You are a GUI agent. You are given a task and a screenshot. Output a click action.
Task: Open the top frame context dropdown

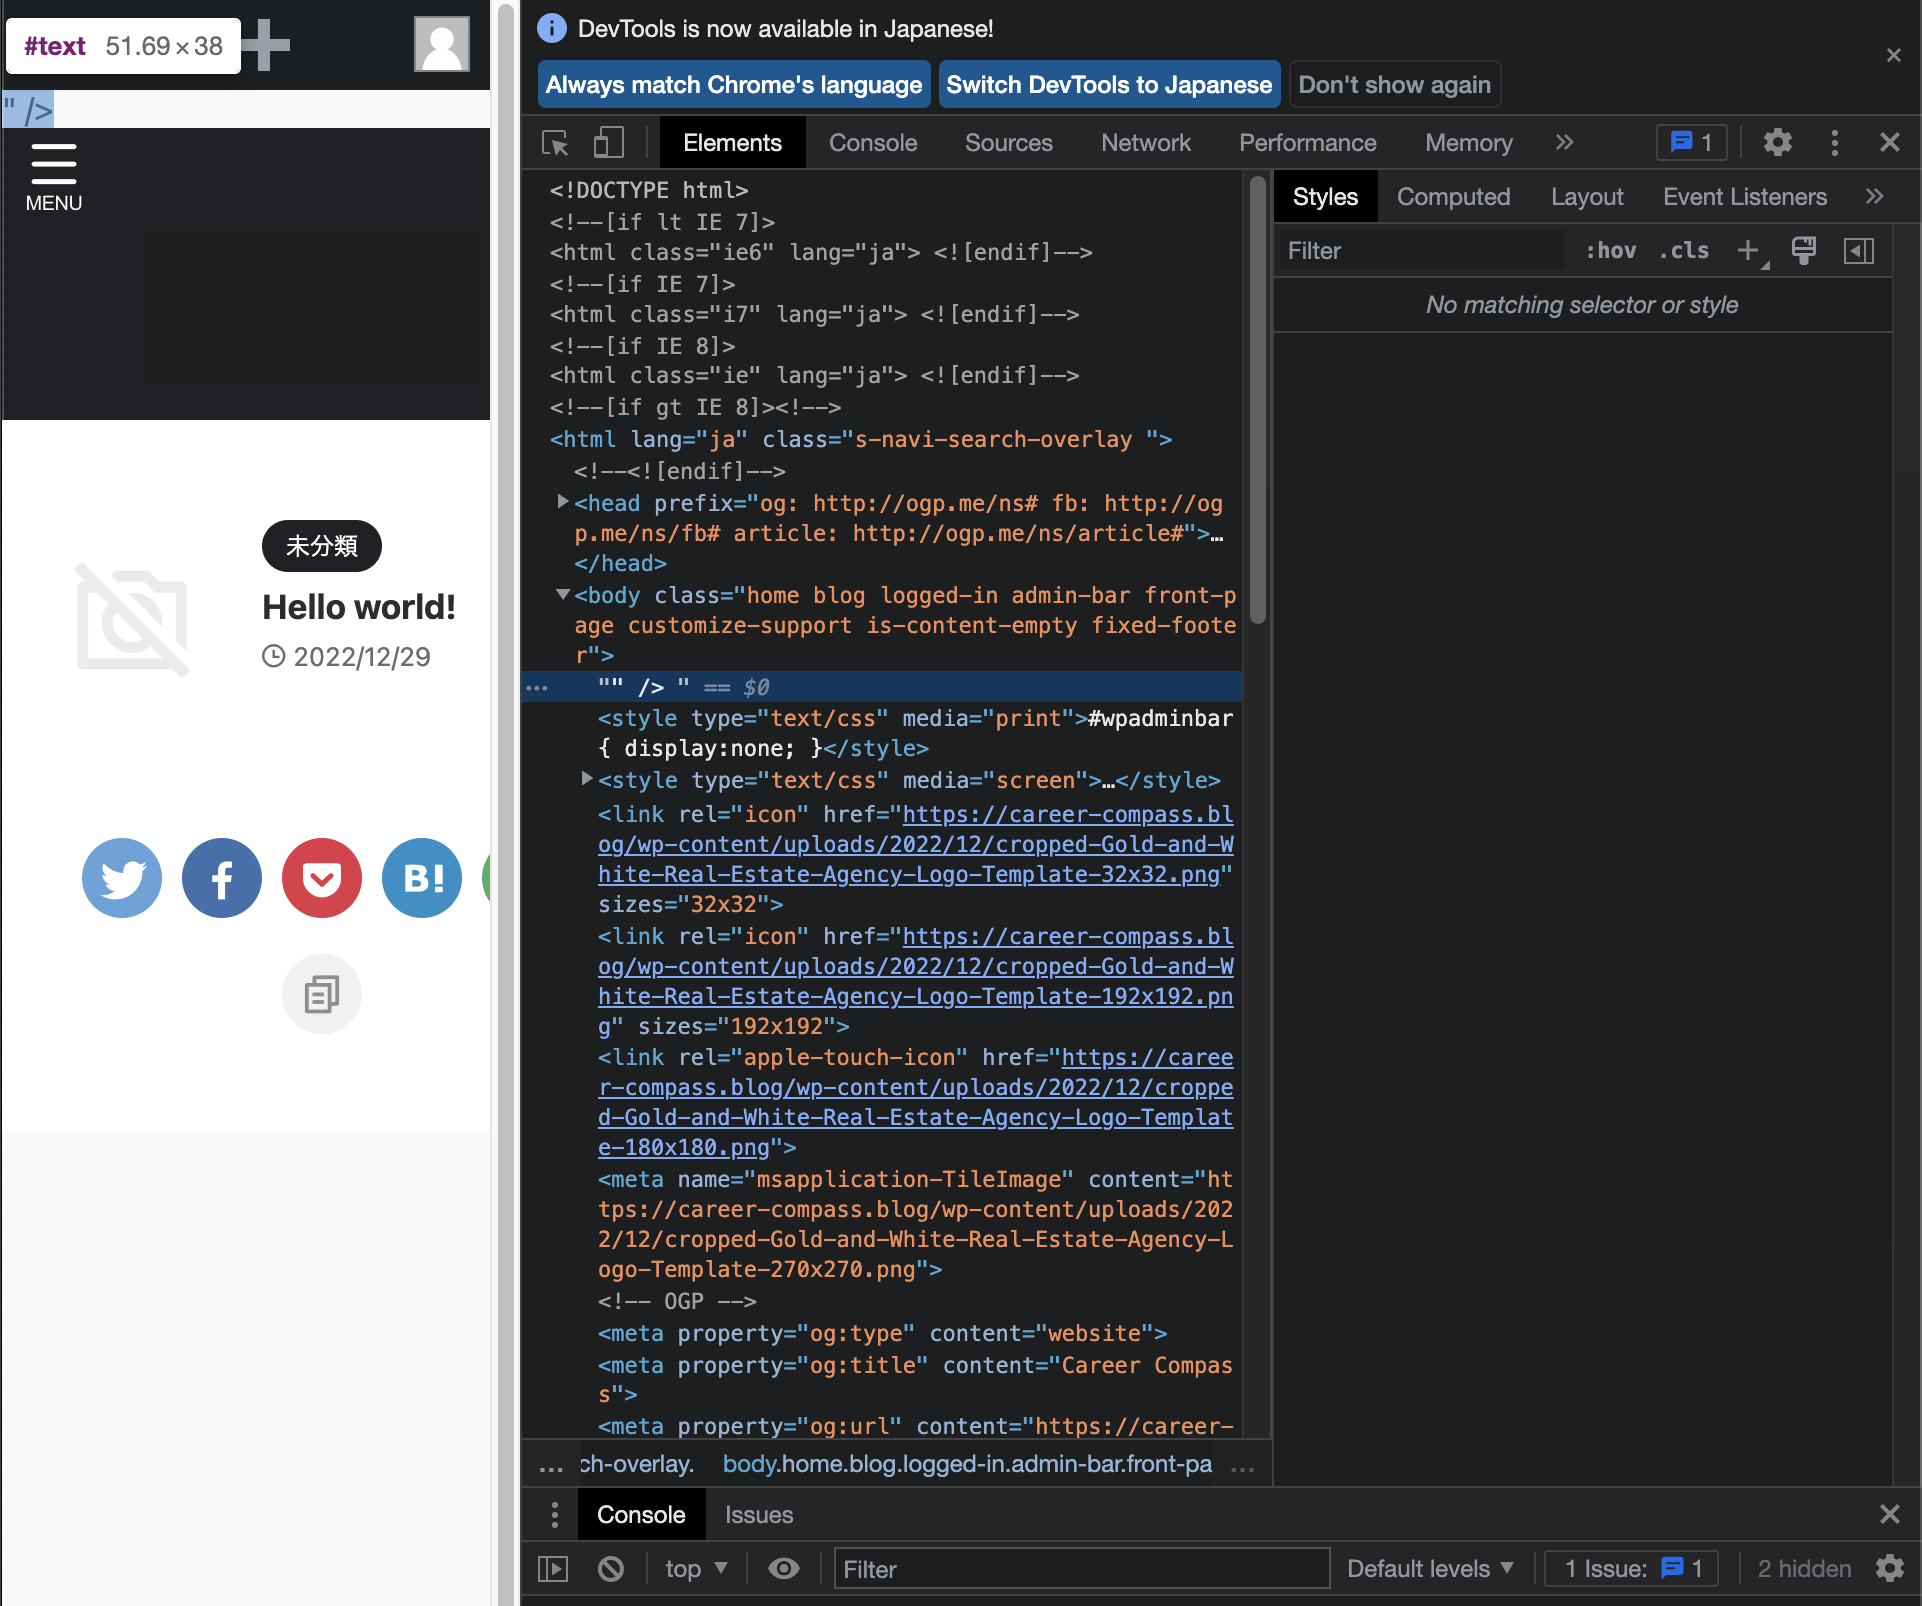695,1568
